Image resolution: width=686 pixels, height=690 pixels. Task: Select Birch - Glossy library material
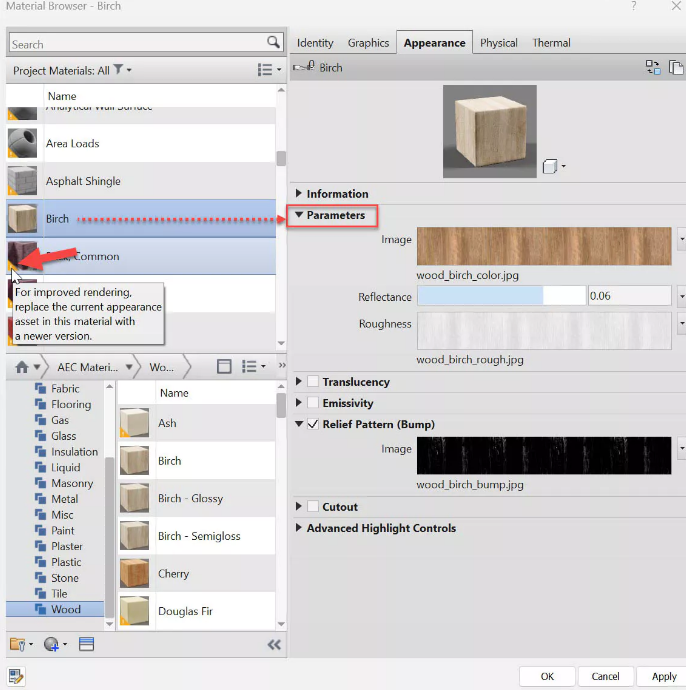coord(197,498)
